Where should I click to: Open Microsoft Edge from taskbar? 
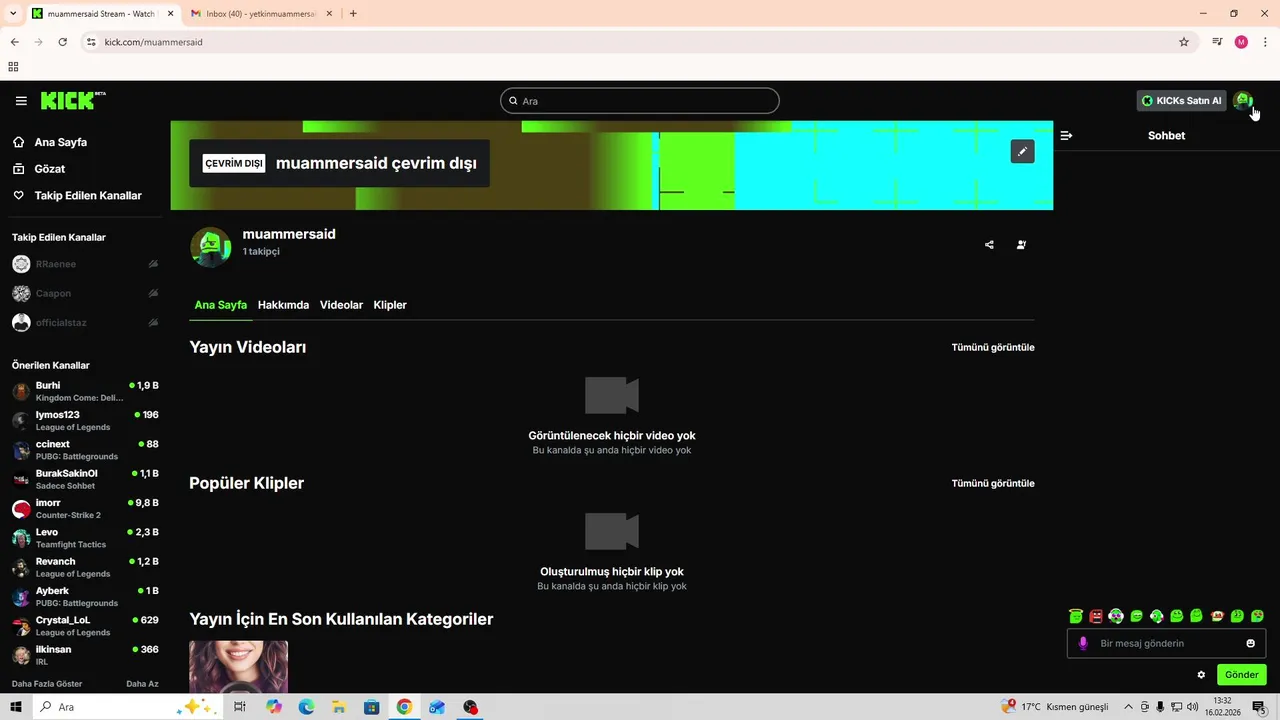[306, 707]
